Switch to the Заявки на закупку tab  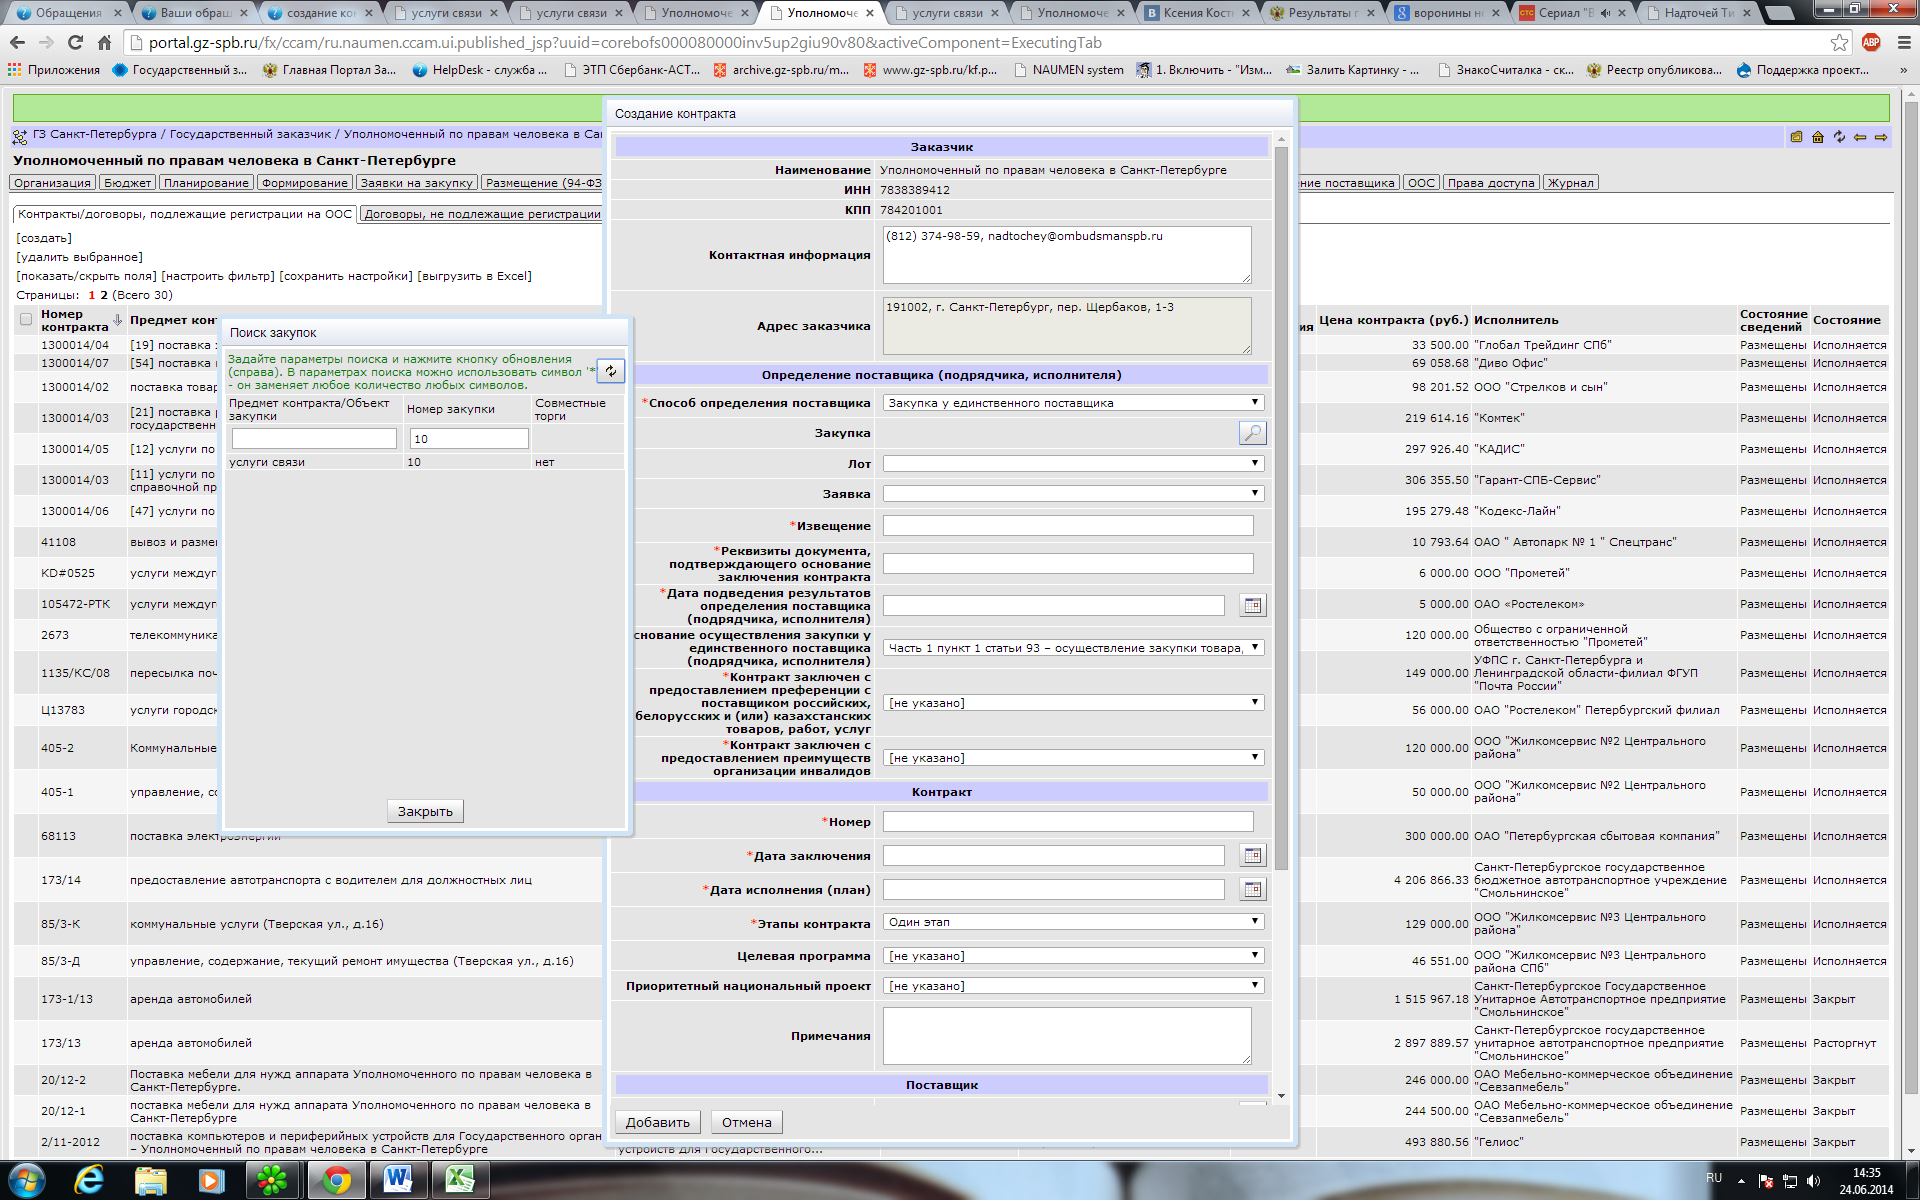point(416,183)
